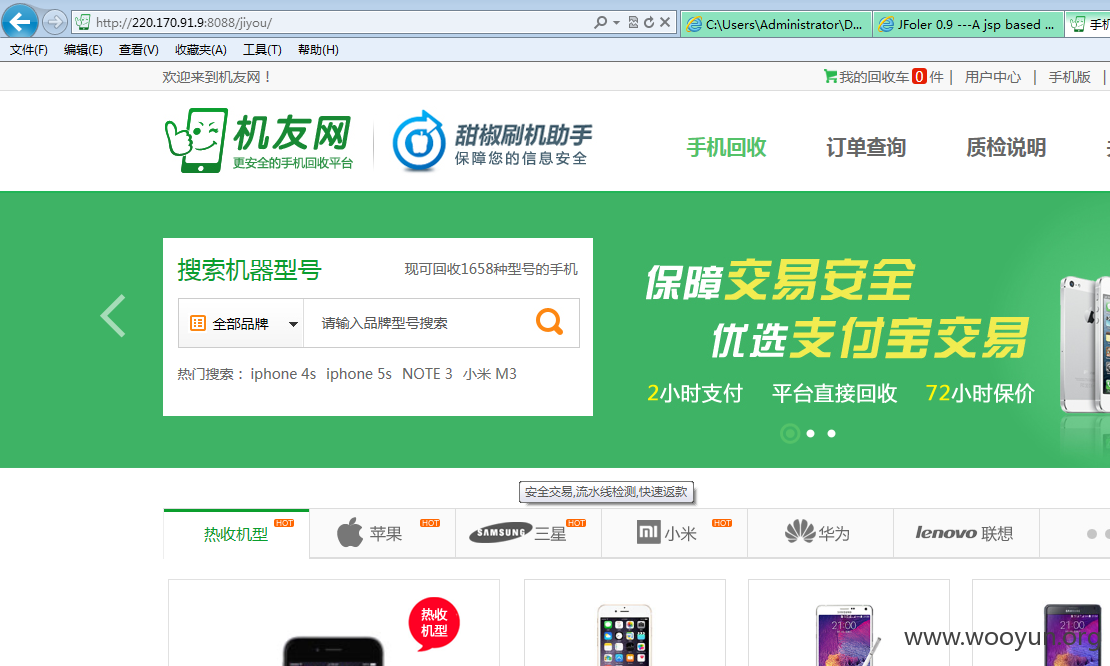The width and height of the screenshot is (1110, 666).
Task: Select the 三星 Samsung brand tab
Action: (x=528, y=534)
